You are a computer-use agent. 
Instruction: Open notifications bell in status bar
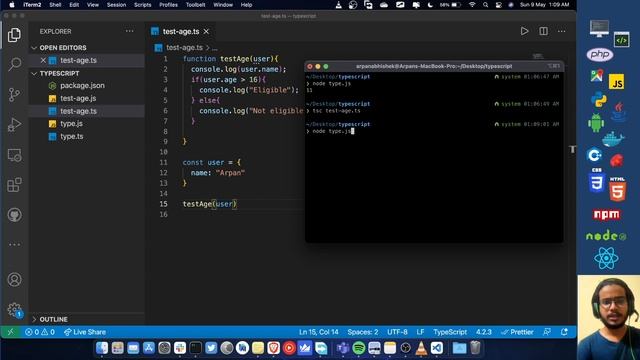[564, 332]
